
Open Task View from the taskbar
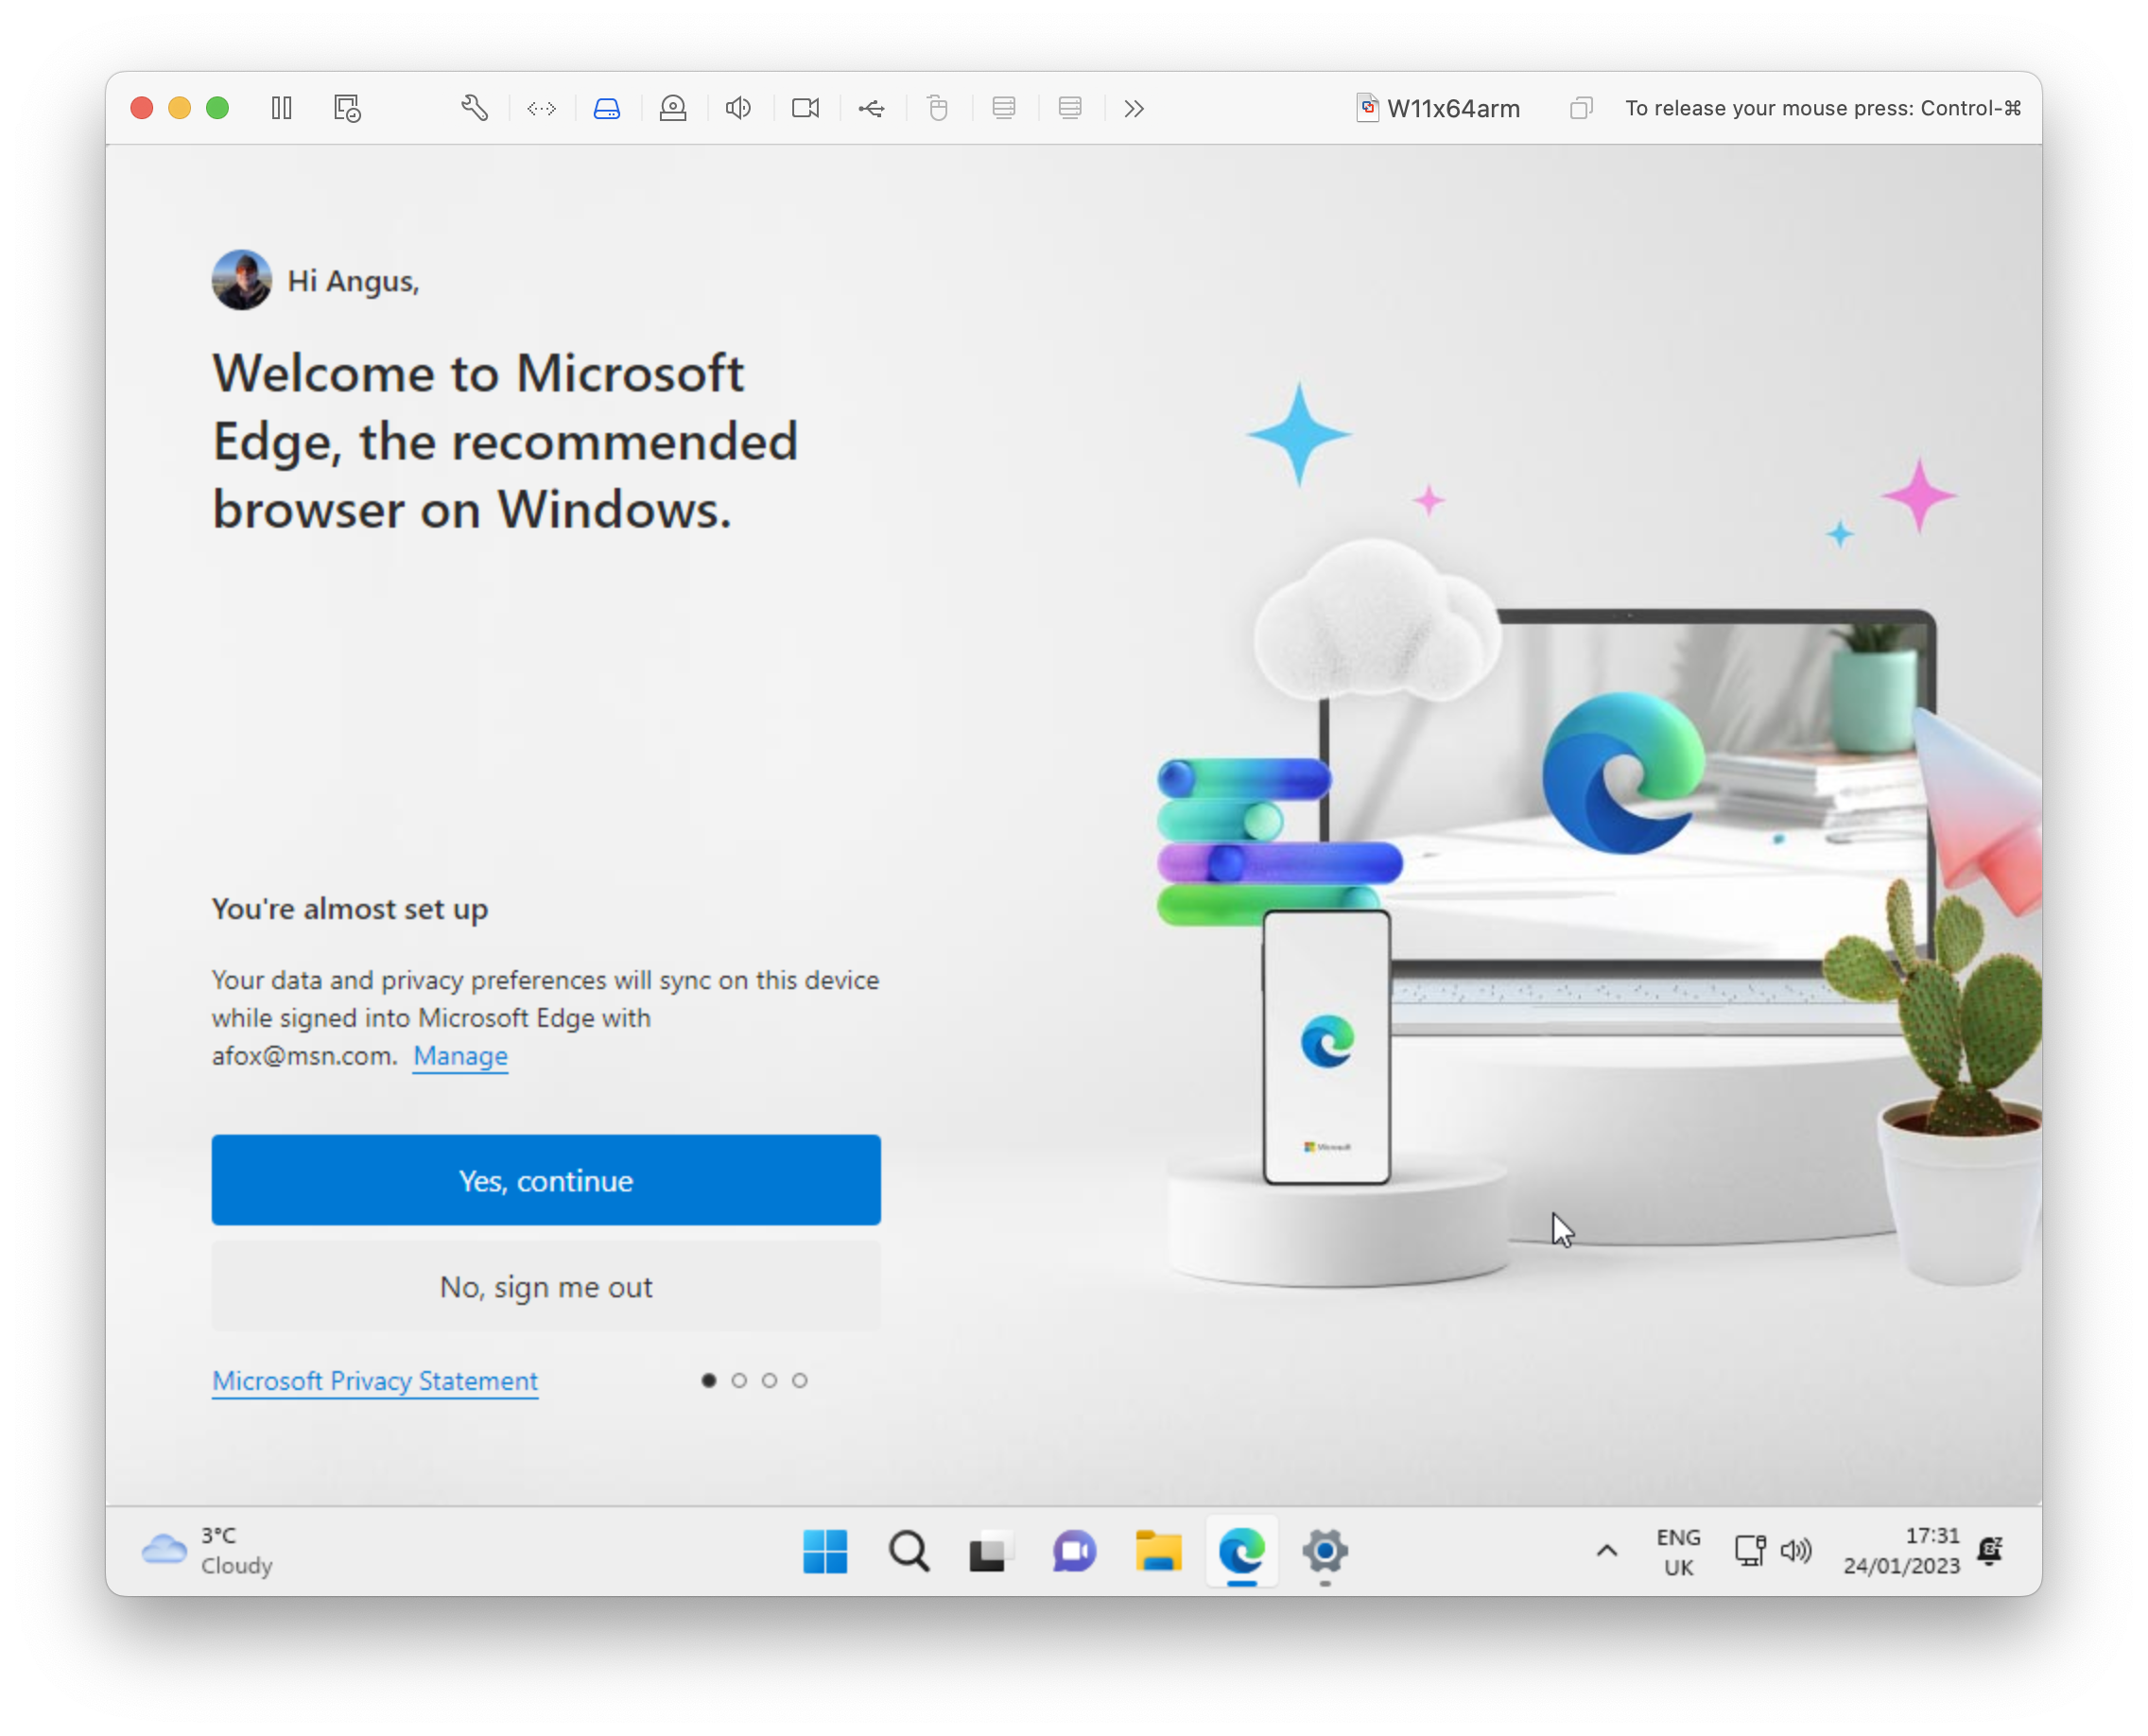click(991, 1551)
